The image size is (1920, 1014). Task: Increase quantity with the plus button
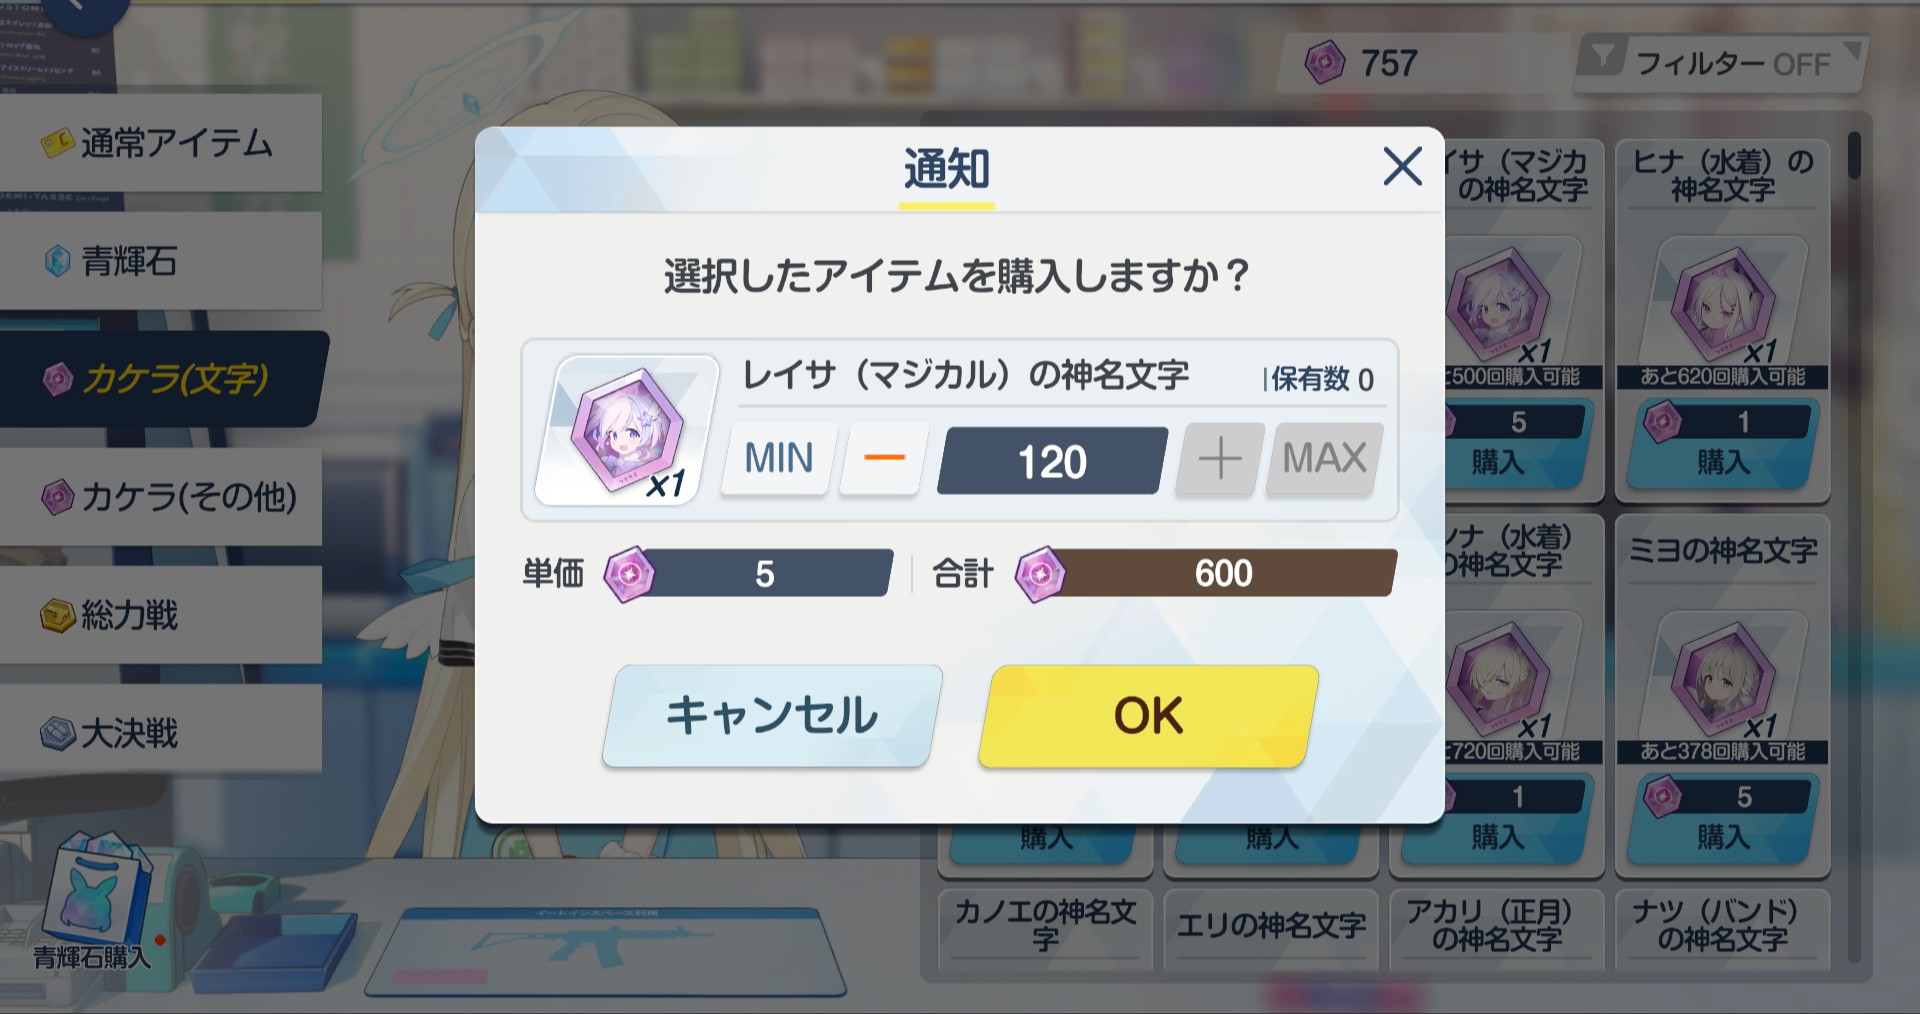point(1220,458)
